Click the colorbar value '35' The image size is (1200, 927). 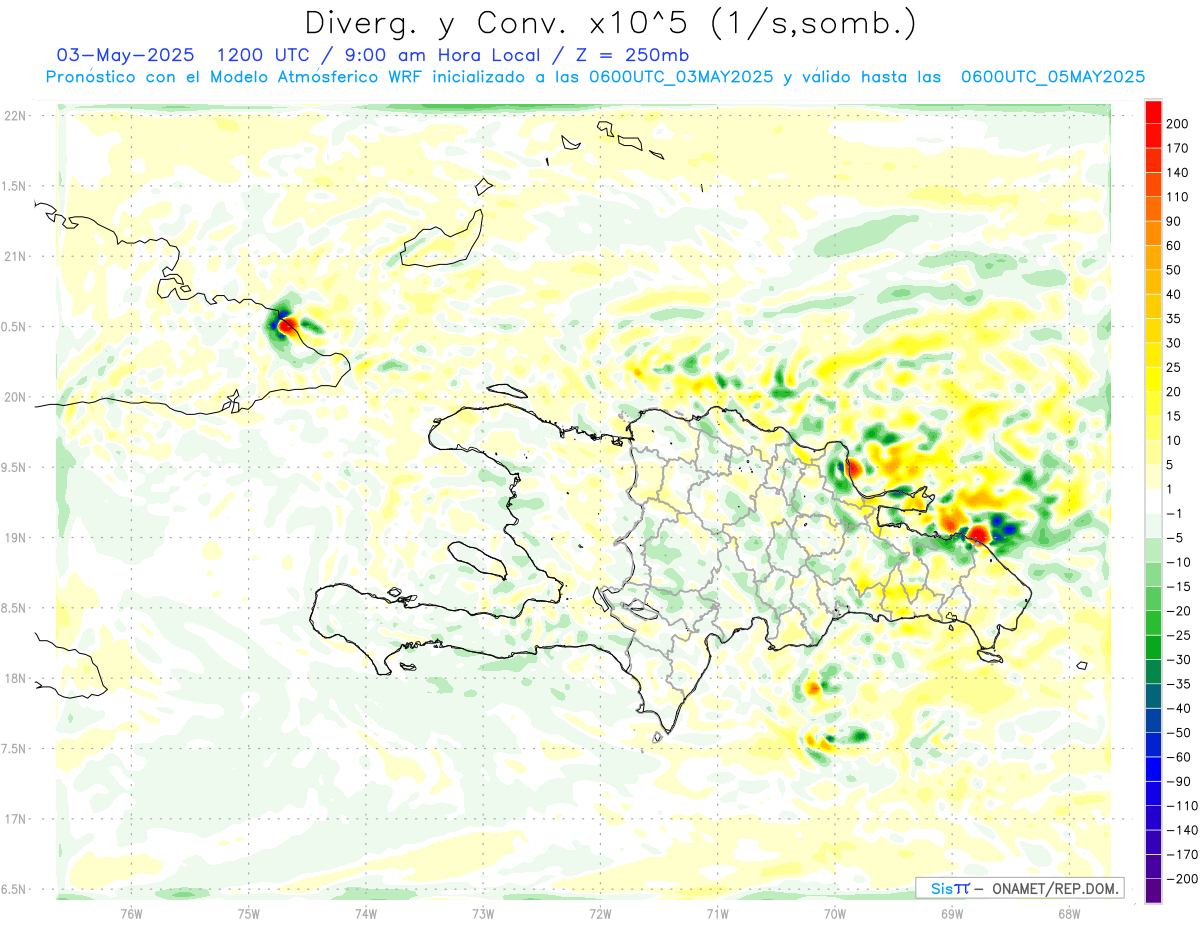1174,319
